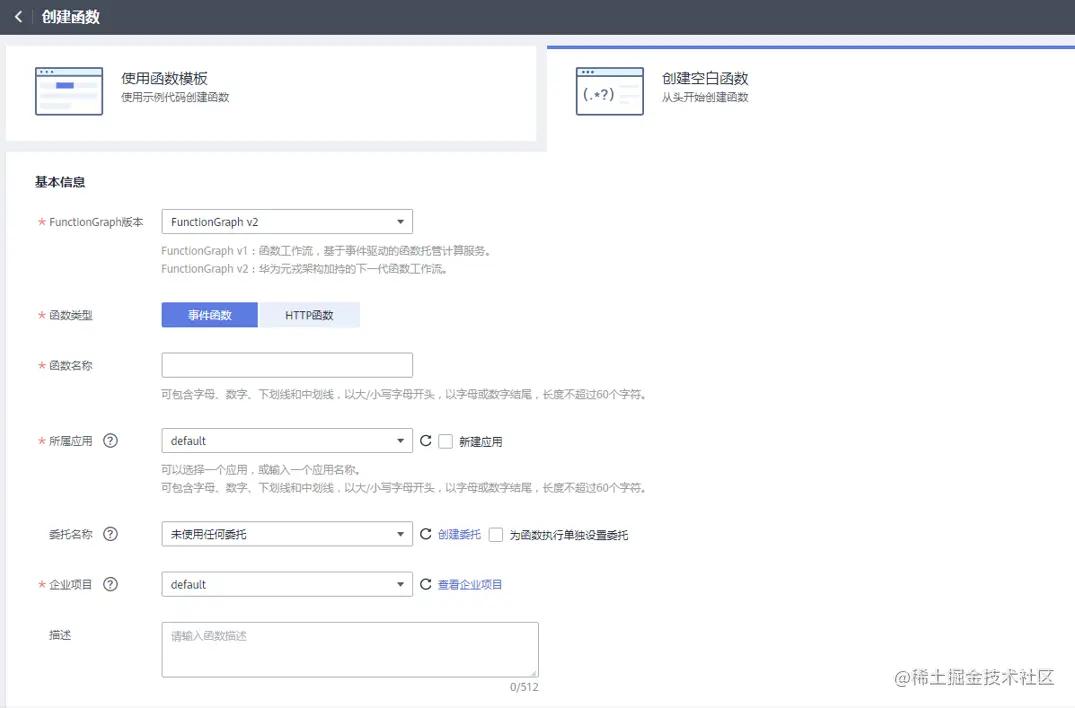
Task: Click the 创建函数 page title
Action: (x=71, y=17)
